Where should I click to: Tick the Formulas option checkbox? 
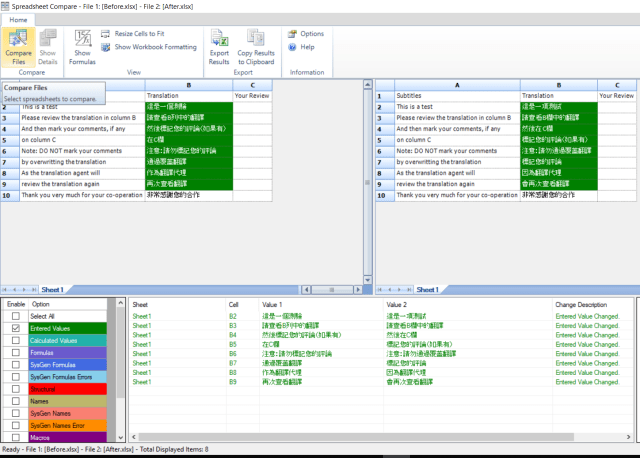tap(15, 353)
